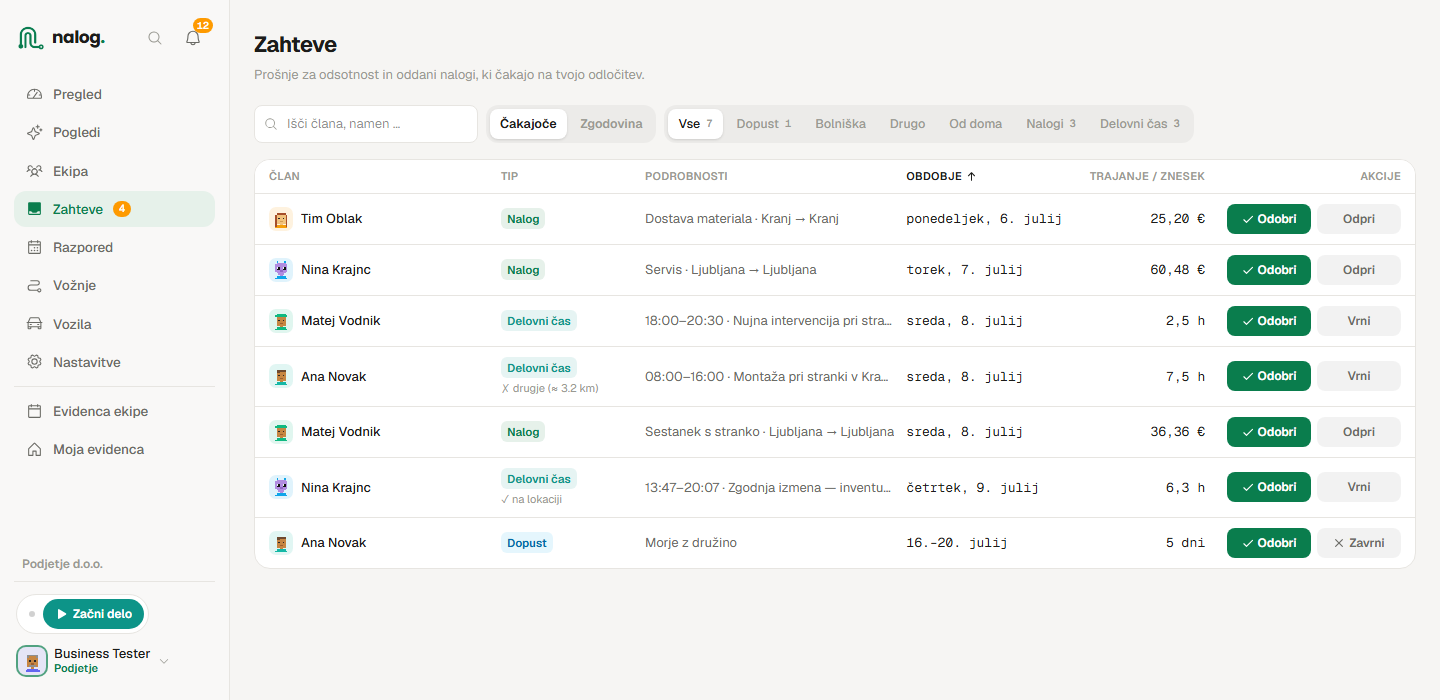This screenshot has width=1440, height=700.
Task: Switch to the Zgodovina view toggle
Action: [x=611, y=124]
